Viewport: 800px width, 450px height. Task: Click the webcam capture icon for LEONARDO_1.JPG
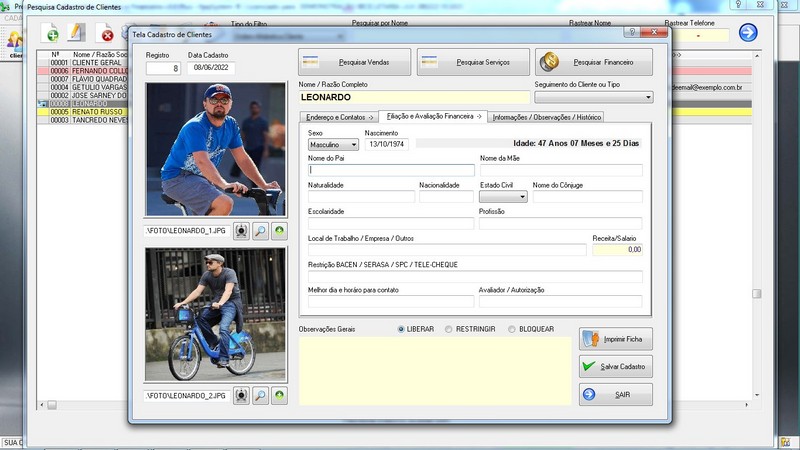tap(242, 231)
